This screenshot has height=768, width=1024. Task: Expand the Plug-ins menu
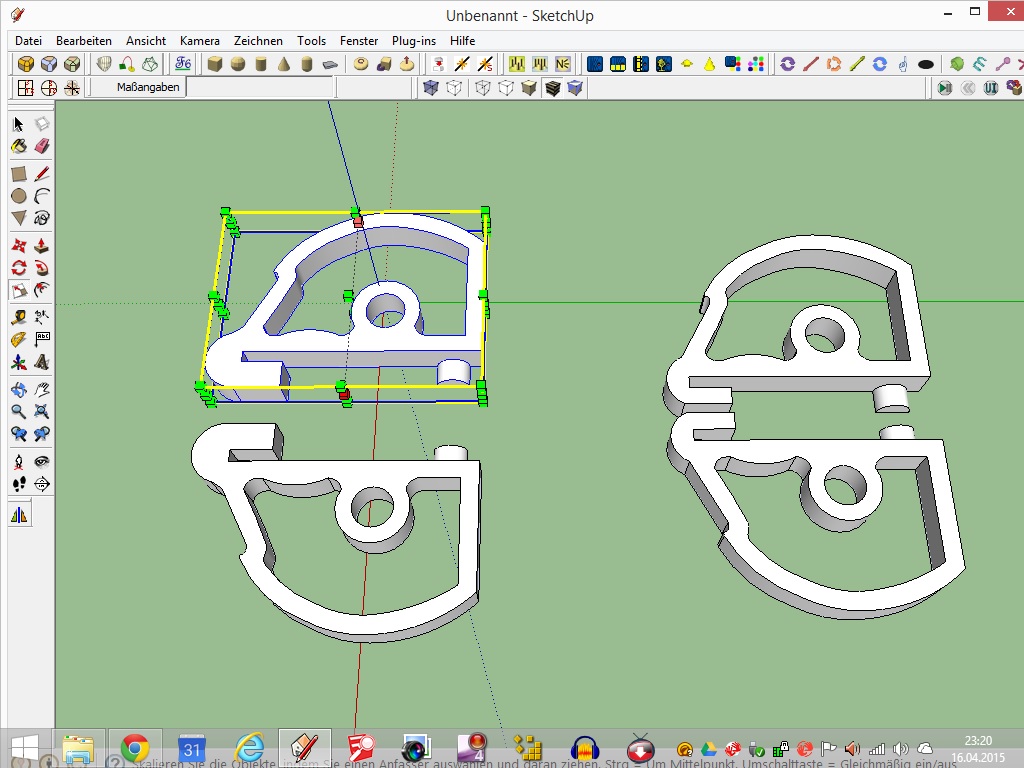pos(413,41)
